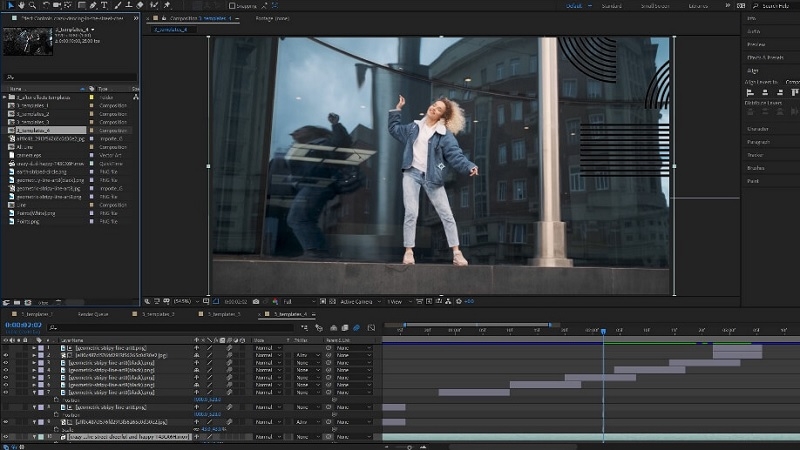Screen dimensions: 800x450
Task: Open the Render Queue tab
Action: (x=93, y=314)
